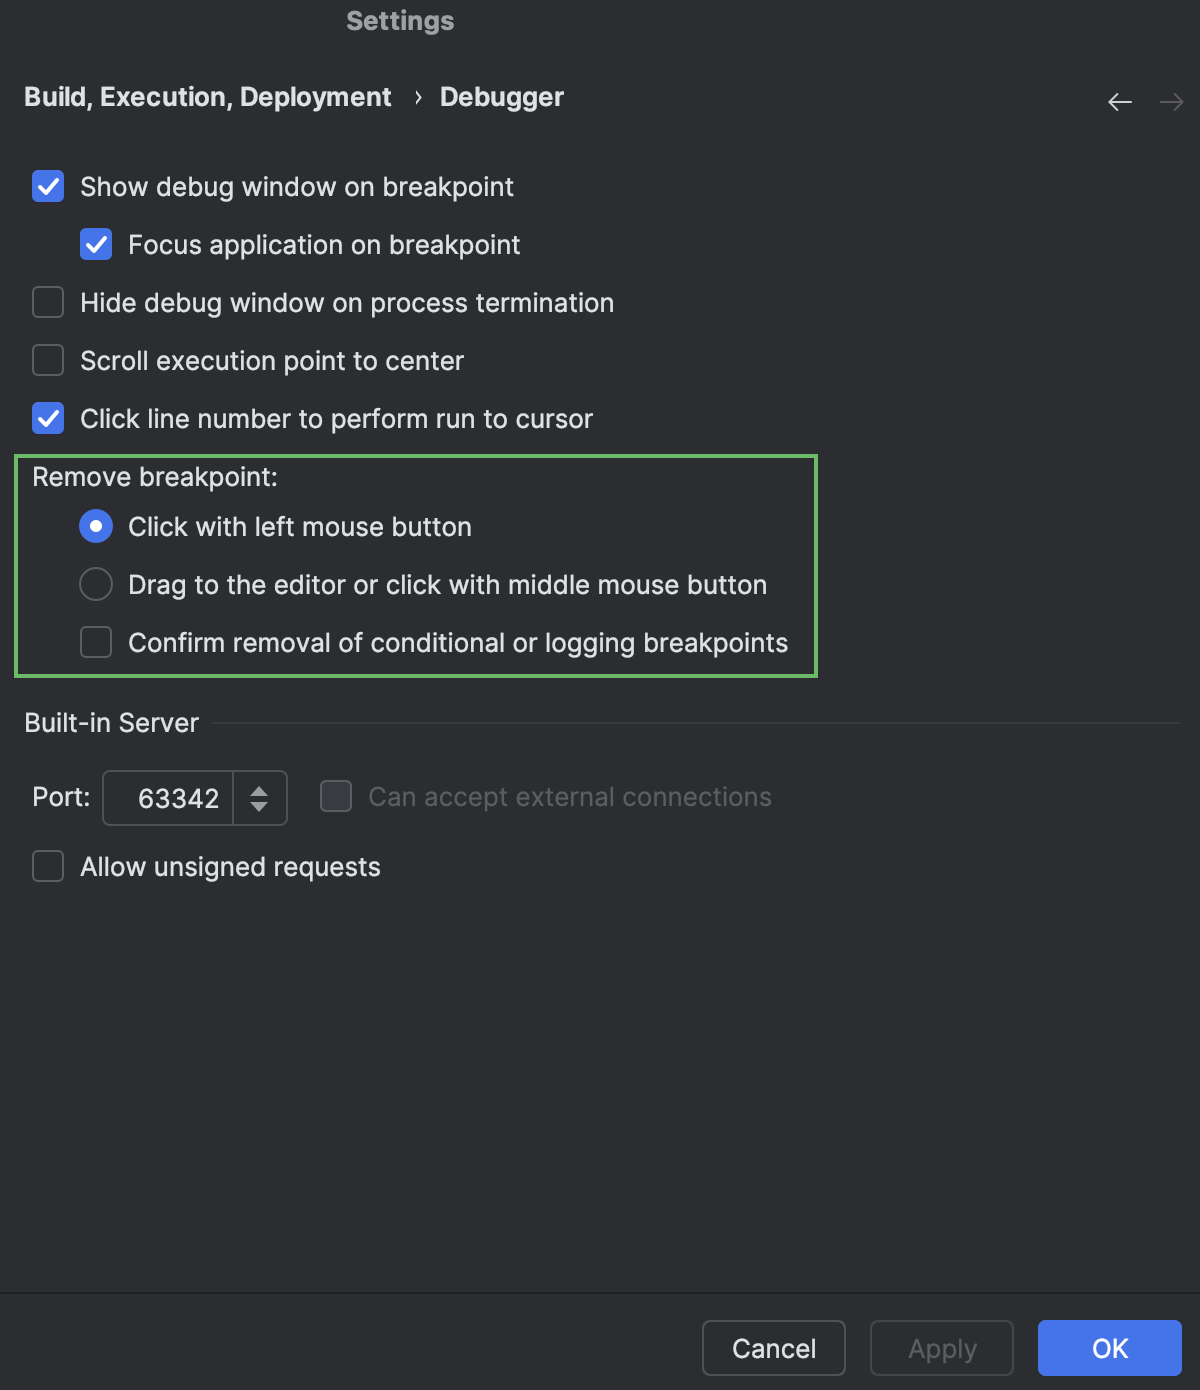Select Drag to the editor or middle mouse button
This screenshot has width=1200, height=1390.
click(x=95, y=584)
